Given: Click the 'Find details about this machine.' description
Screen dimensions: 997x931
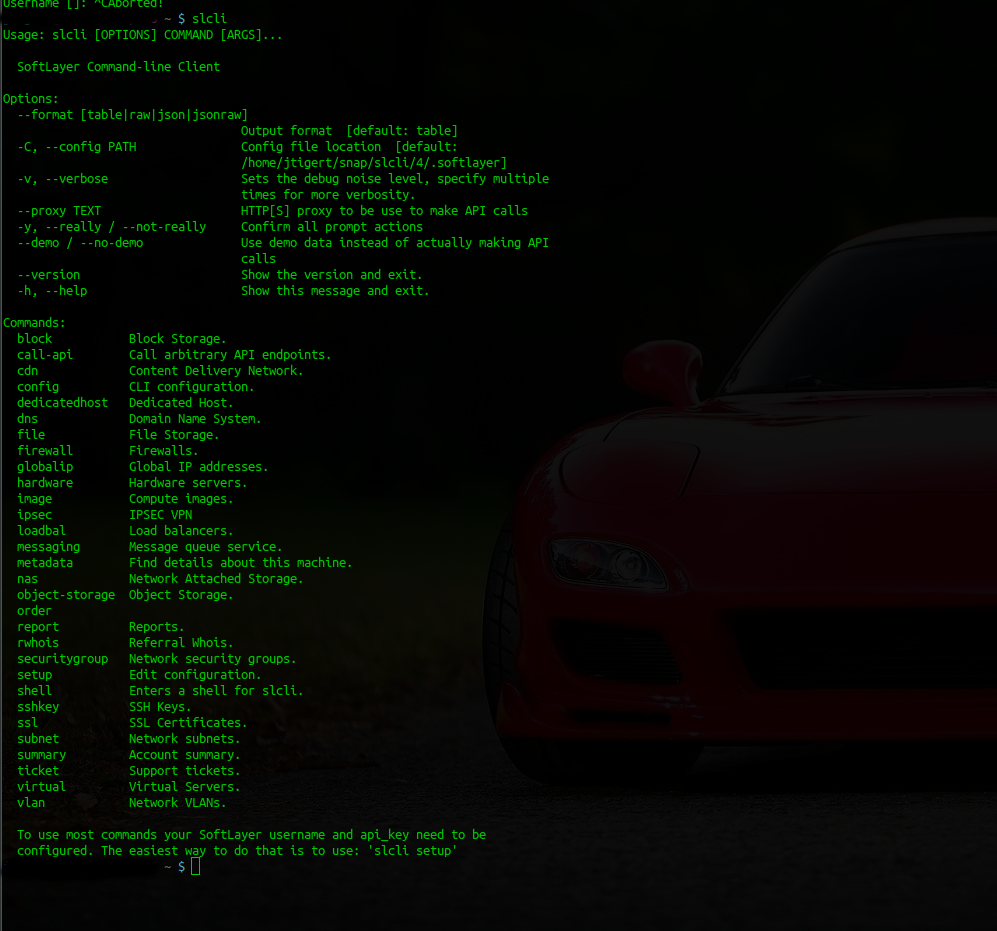Looking at the screenshot, I should pyautogui.click(x=240, y=563).
